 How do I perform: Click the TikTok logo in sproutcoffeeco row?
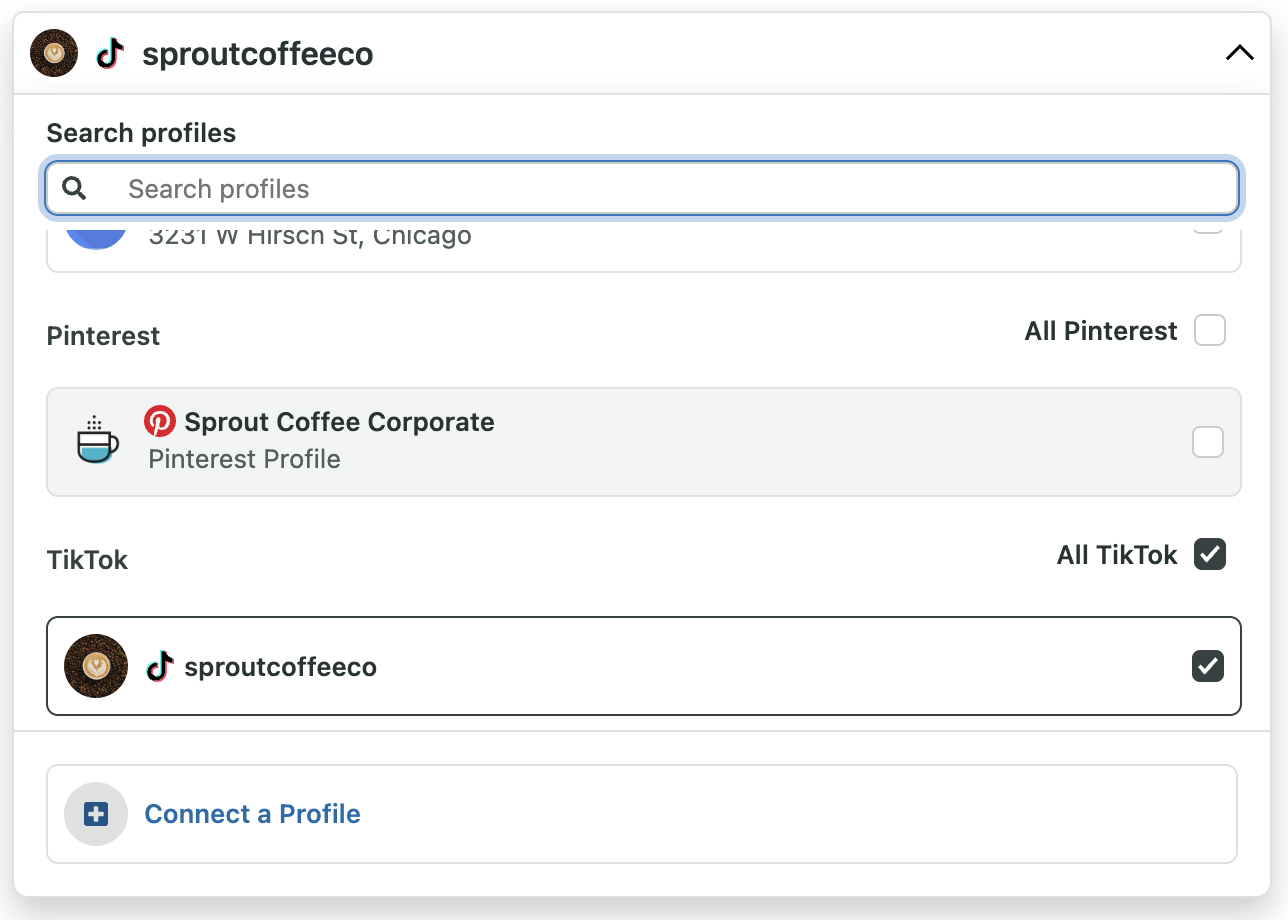click(x=160, y=666)
